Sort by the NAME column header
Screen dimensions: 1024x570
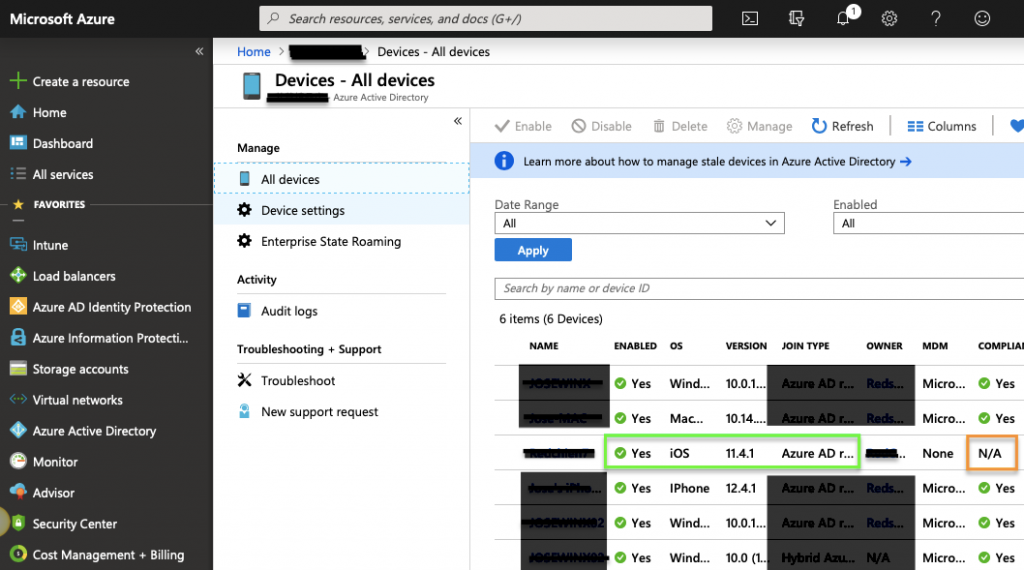pos(543,346)
